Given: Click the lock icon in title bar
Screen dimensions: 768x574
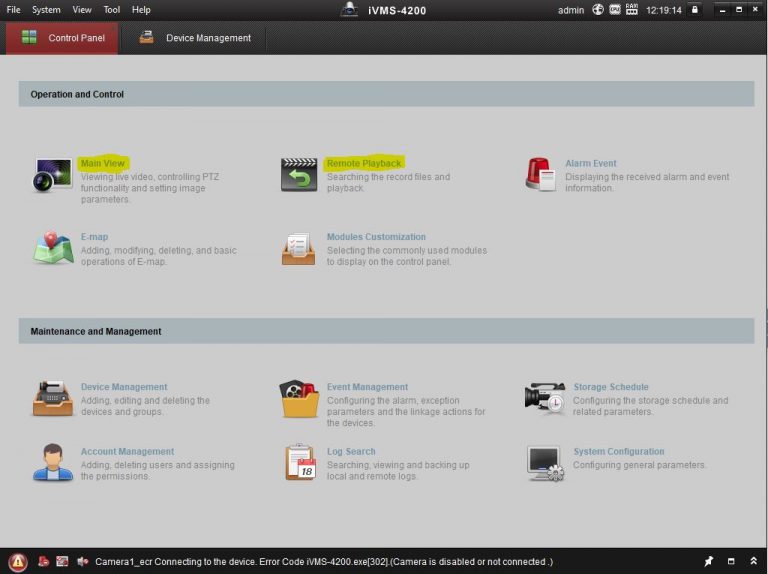Looking at the screenshot, I should coord(695,9).
